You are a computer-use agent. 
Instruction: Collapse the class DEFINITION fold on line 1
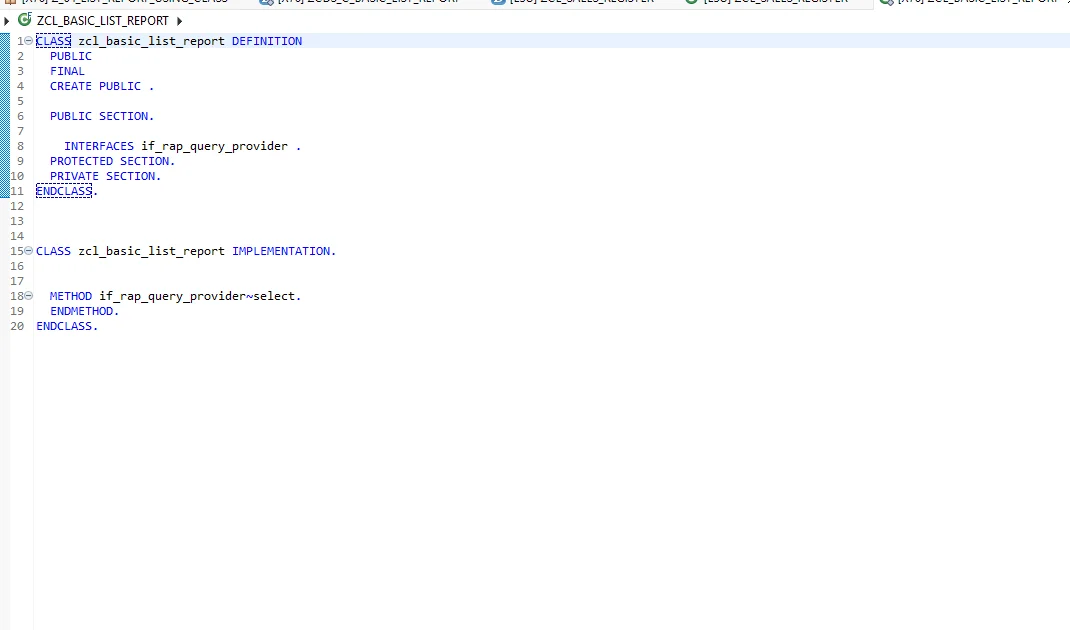coord(29,41)
